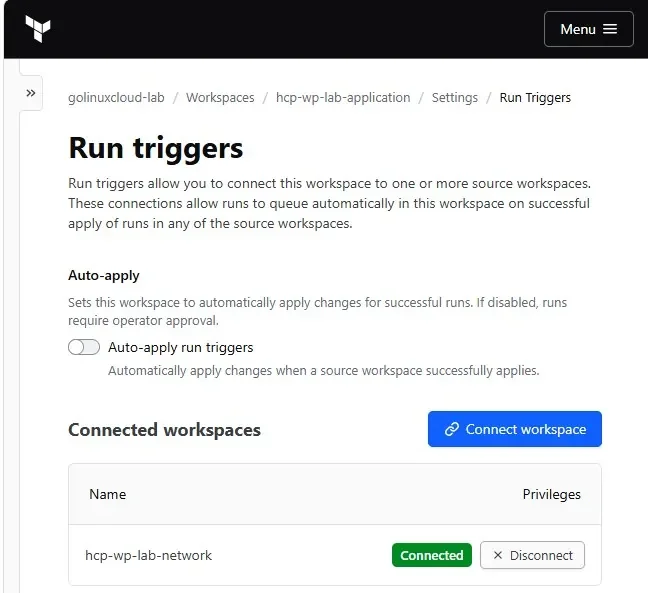Click the Auto-apply section heading
Viewport: 648px width, 593px height.
tap(104, 276)
